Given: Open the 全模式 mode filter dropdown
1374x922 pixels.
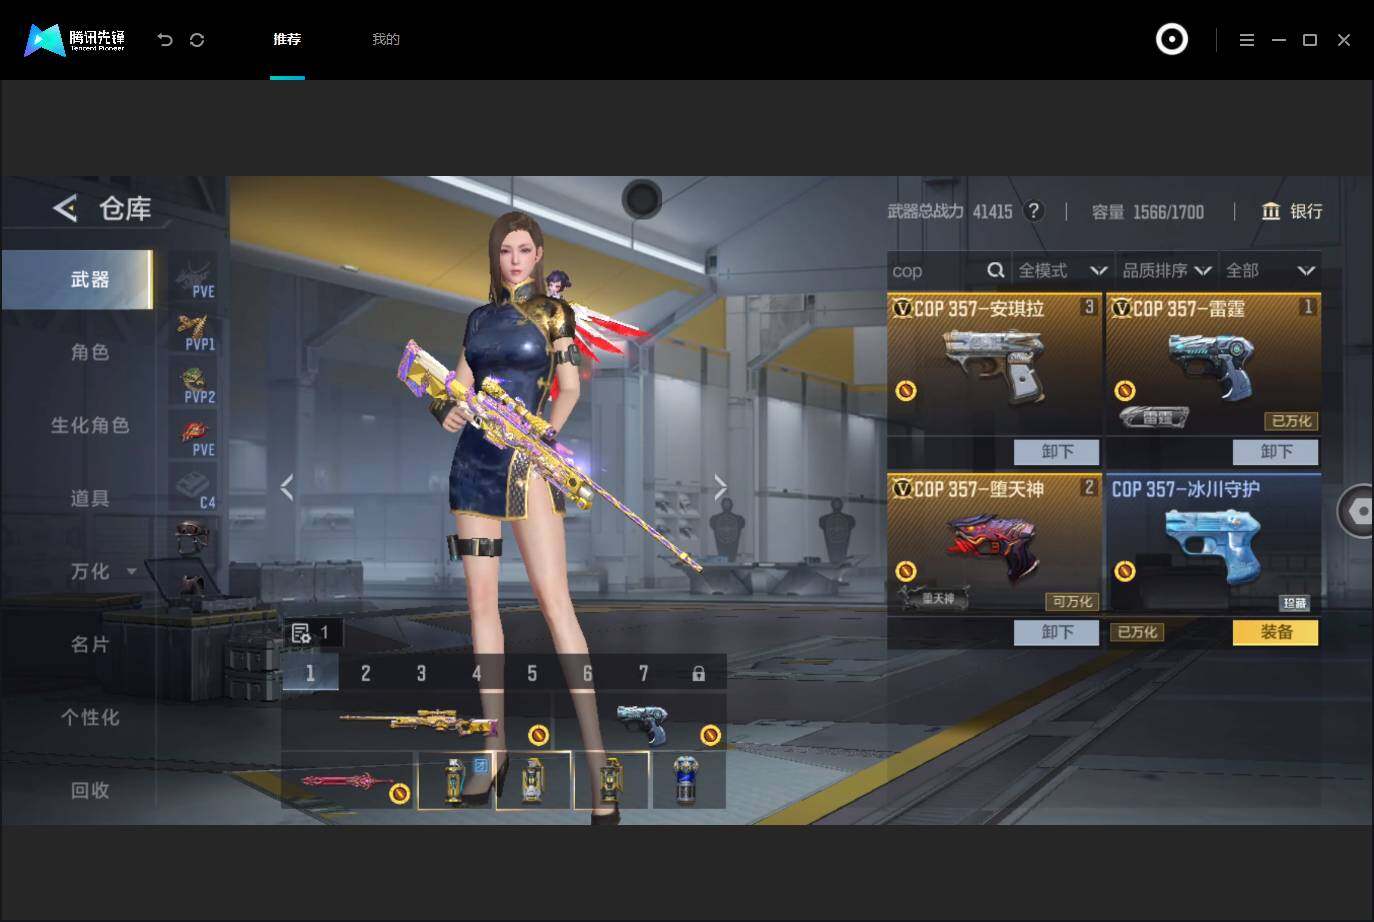Looking at the screenshot, I should (1062, 270).
